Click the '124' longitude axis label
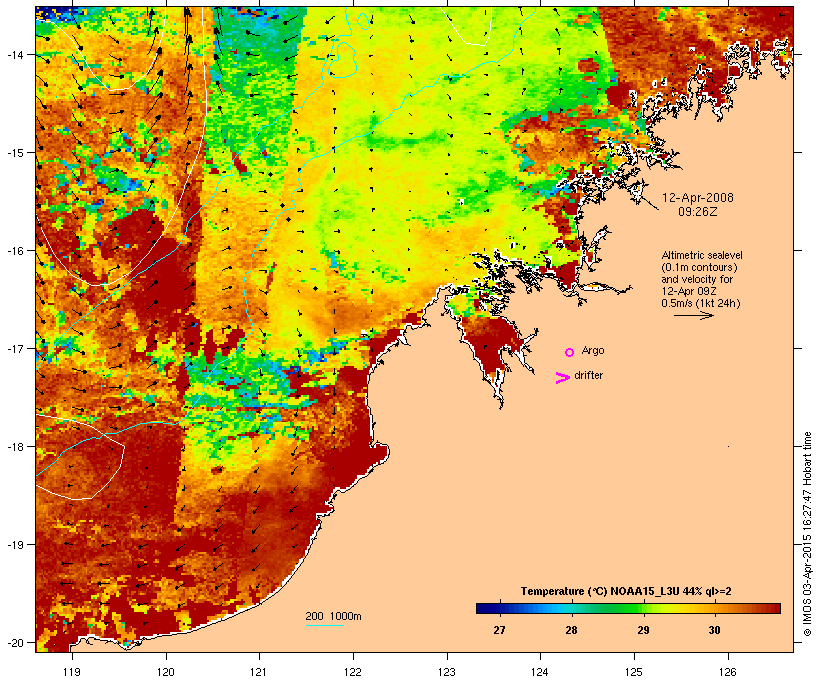Screen dimensions: 820x680 tap(540, 672)
